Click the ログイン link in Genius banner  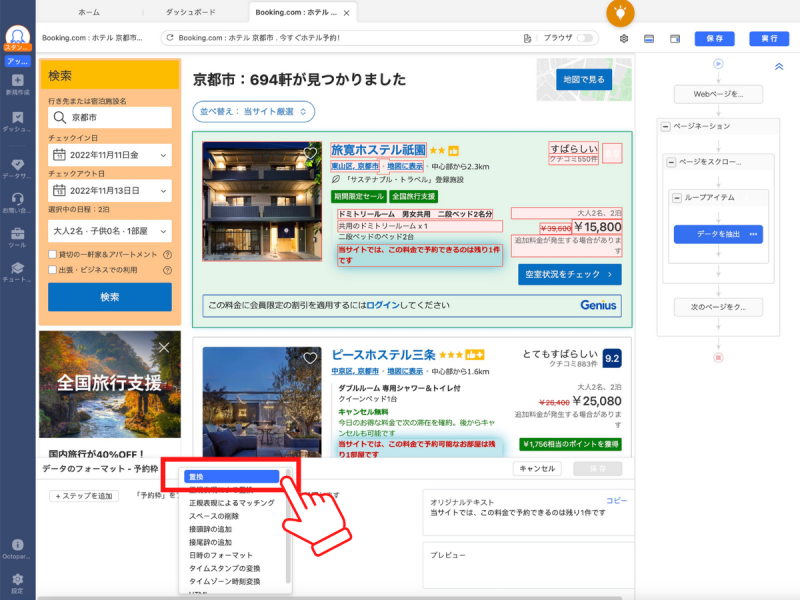(x=383, y=305)
